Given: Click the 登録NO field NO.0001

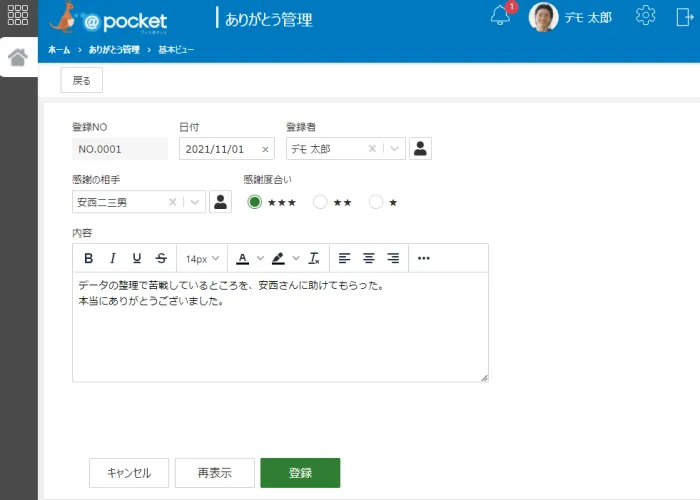Looking at the screenshot, I should point(120,149).
